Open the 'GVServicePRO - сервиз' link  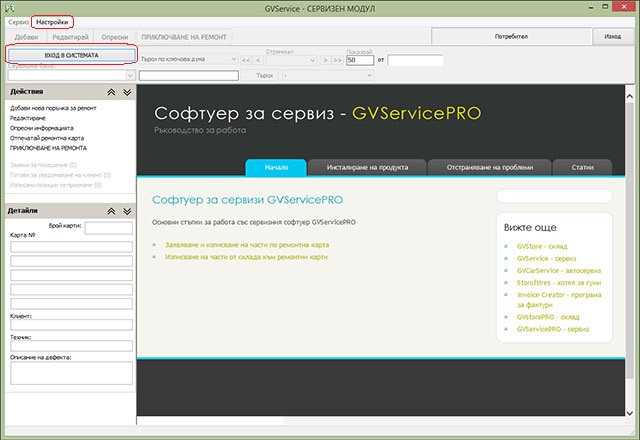point(553,329)
